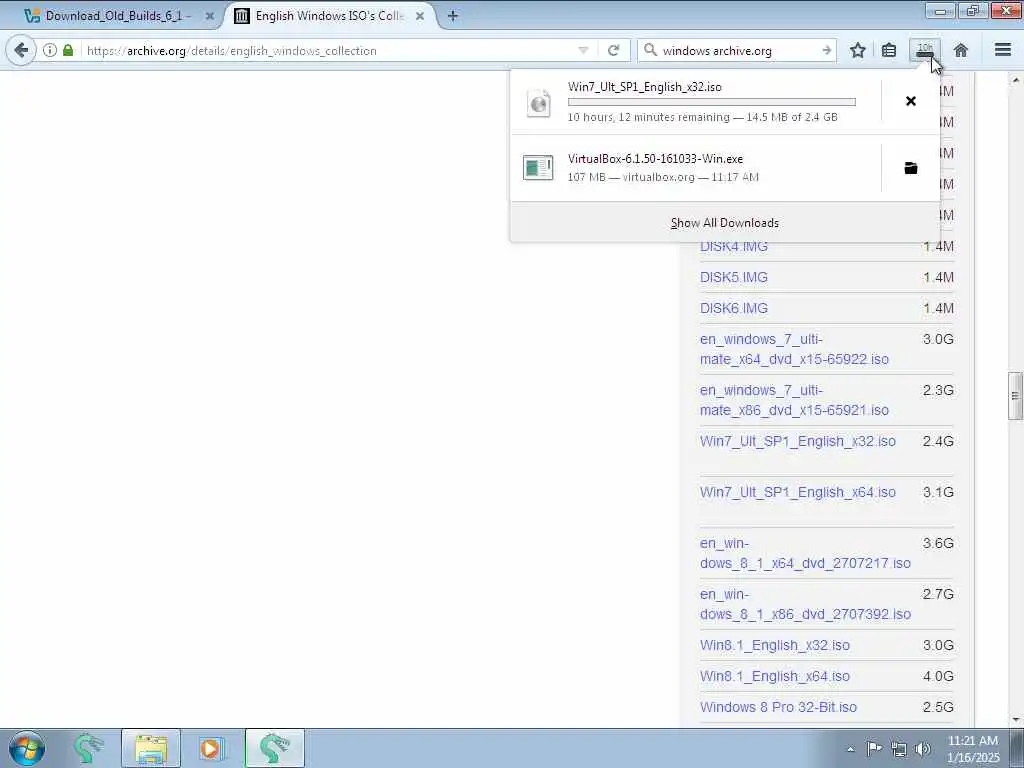
Task: Go to the Firefox home page icon
Action: click(961, 50)
